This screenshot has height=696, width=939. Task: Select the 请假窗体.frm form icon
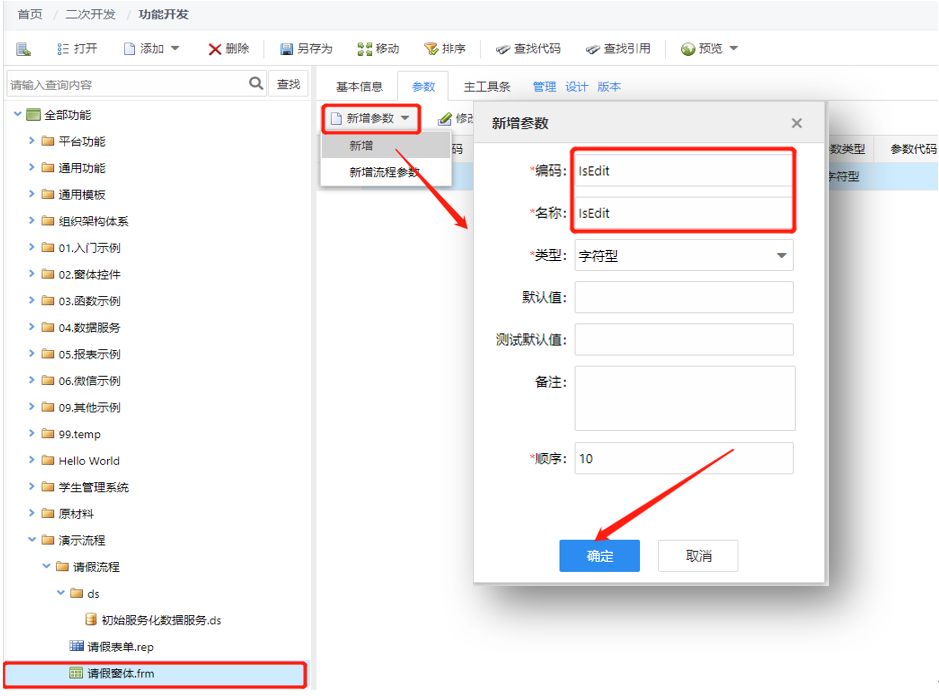tap(76, 673)
